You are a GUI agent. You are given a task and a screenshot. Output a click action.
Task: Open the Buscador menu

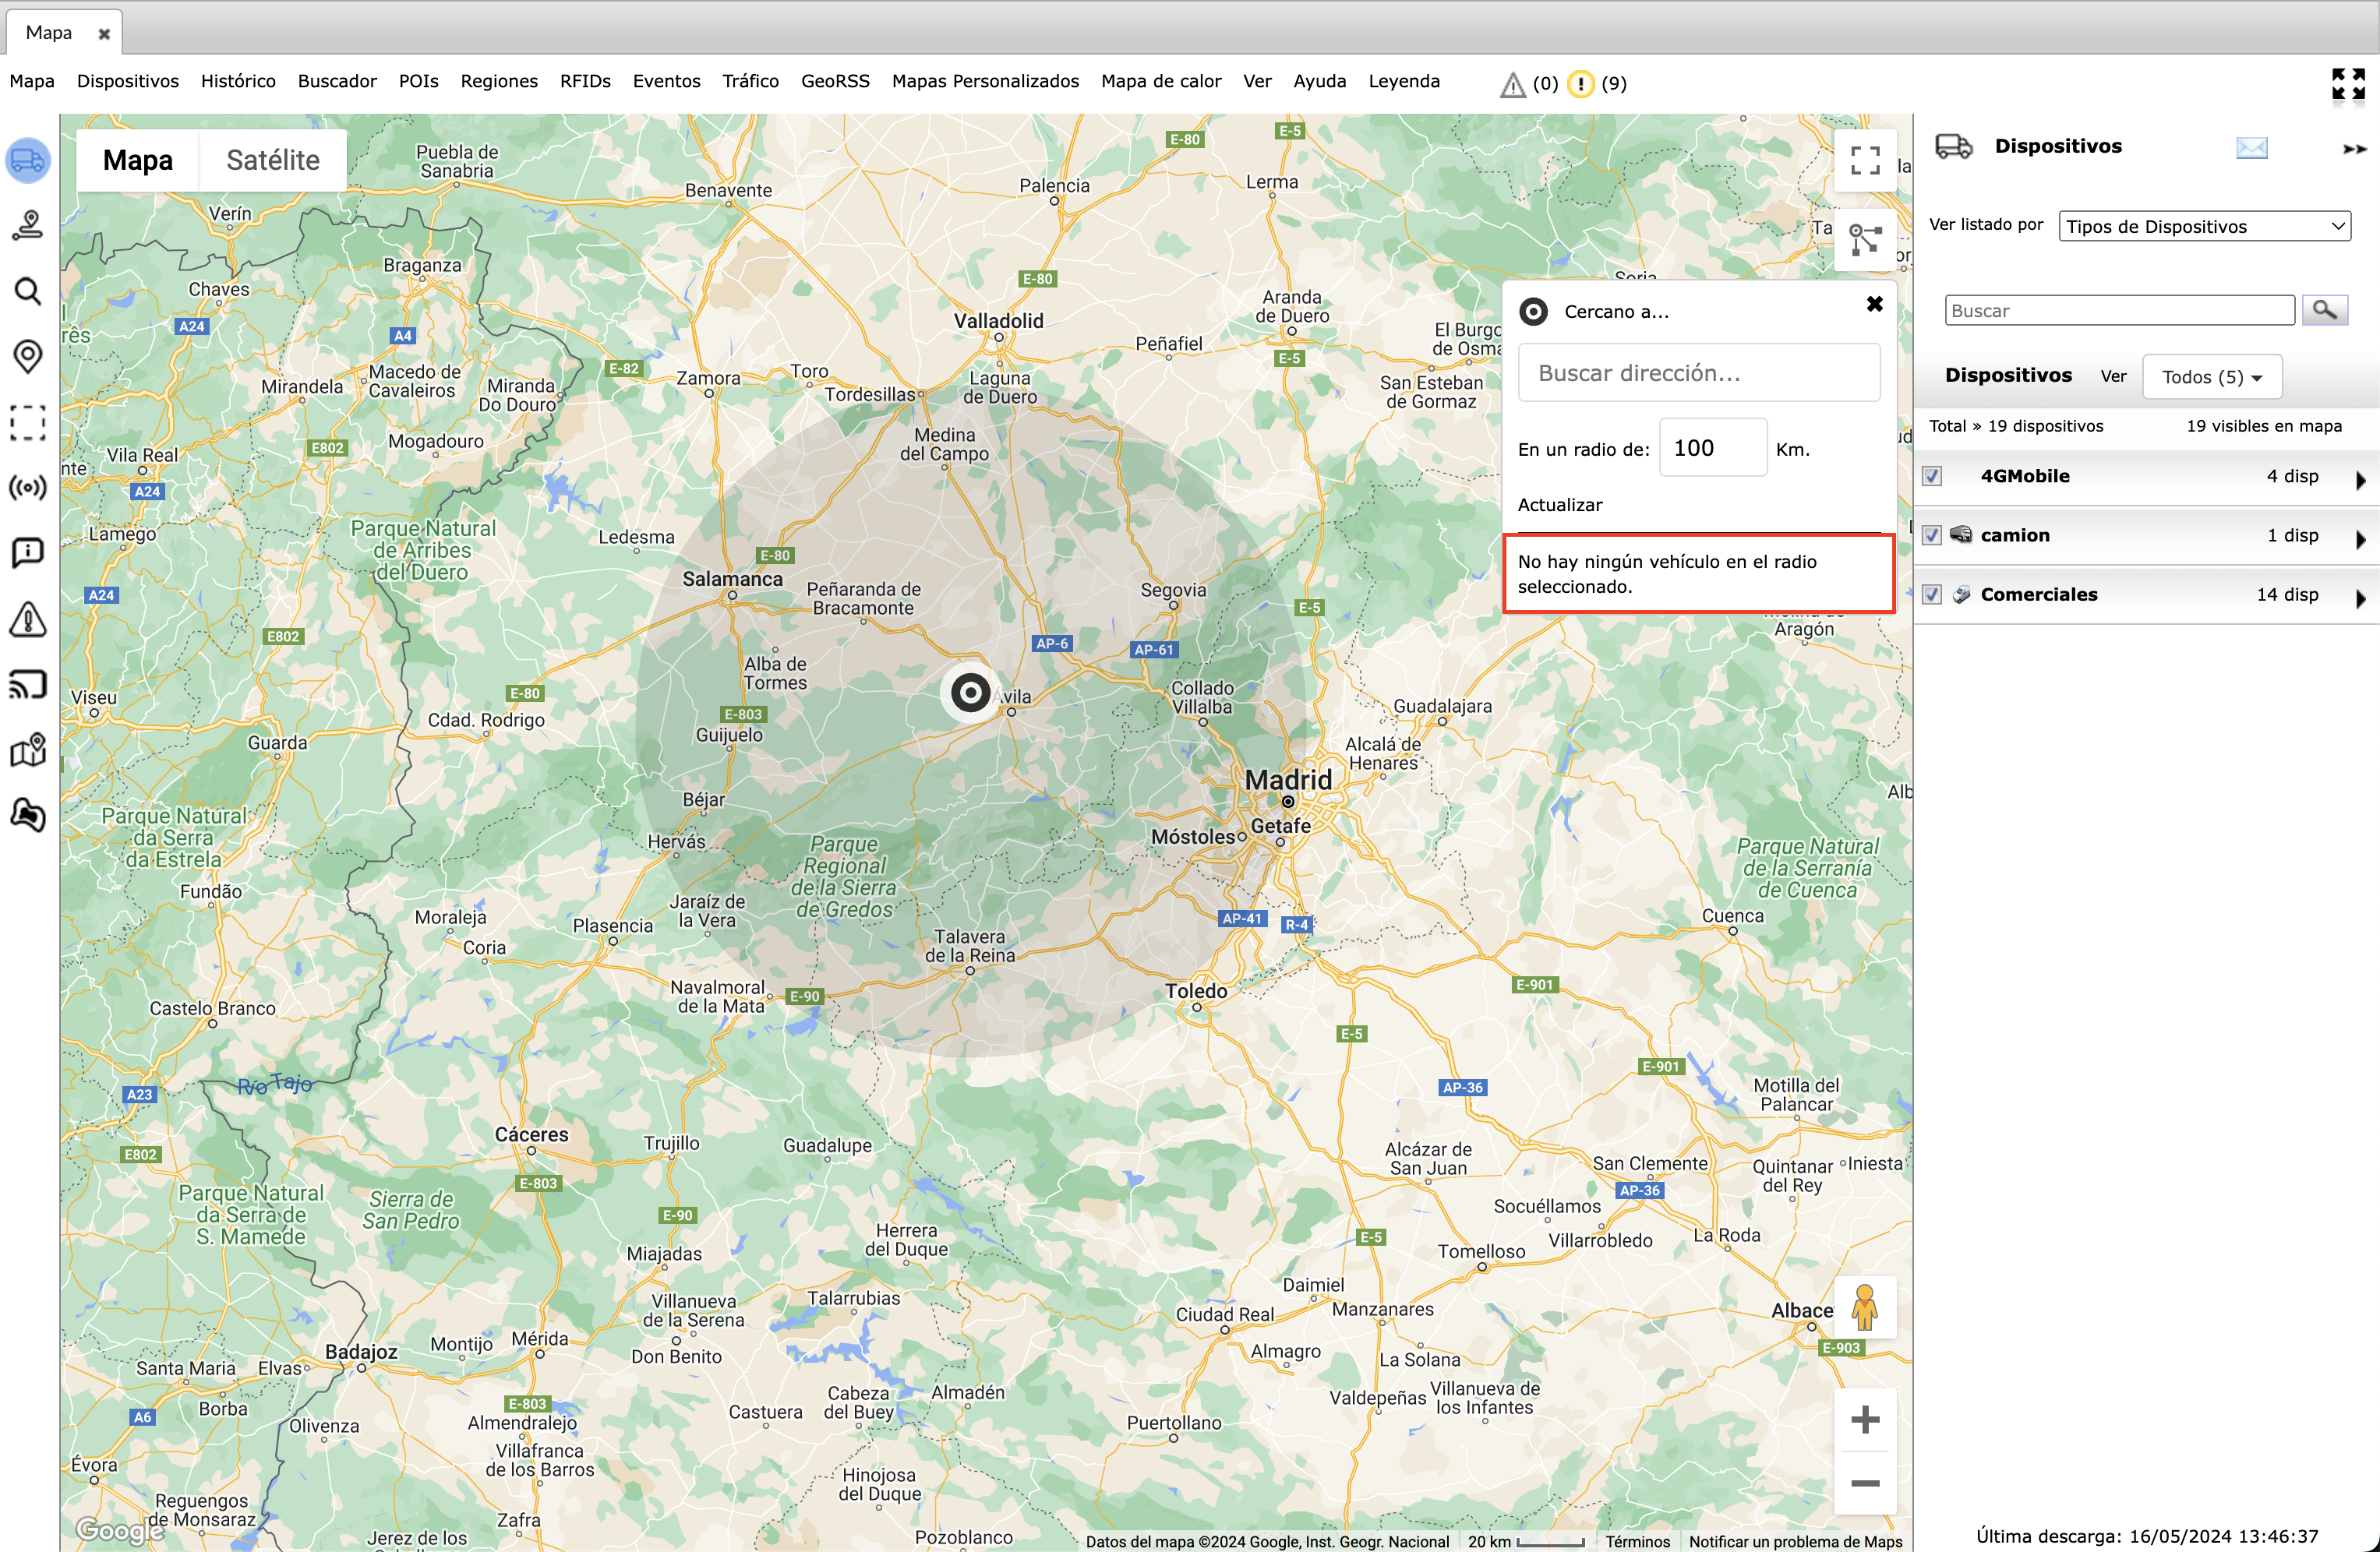[x=337, y=81]
